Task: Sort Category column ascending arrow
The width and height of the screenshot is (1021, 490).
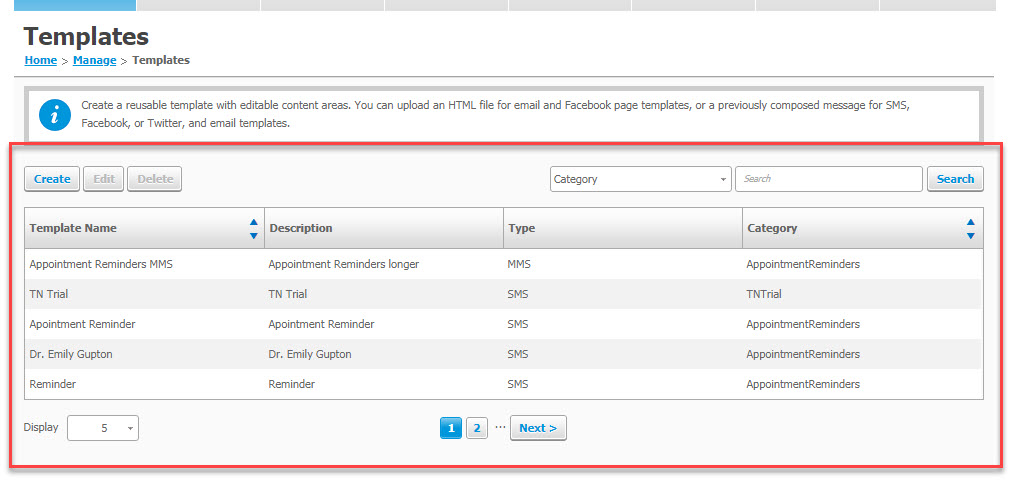Action: [x=971, y=222]
